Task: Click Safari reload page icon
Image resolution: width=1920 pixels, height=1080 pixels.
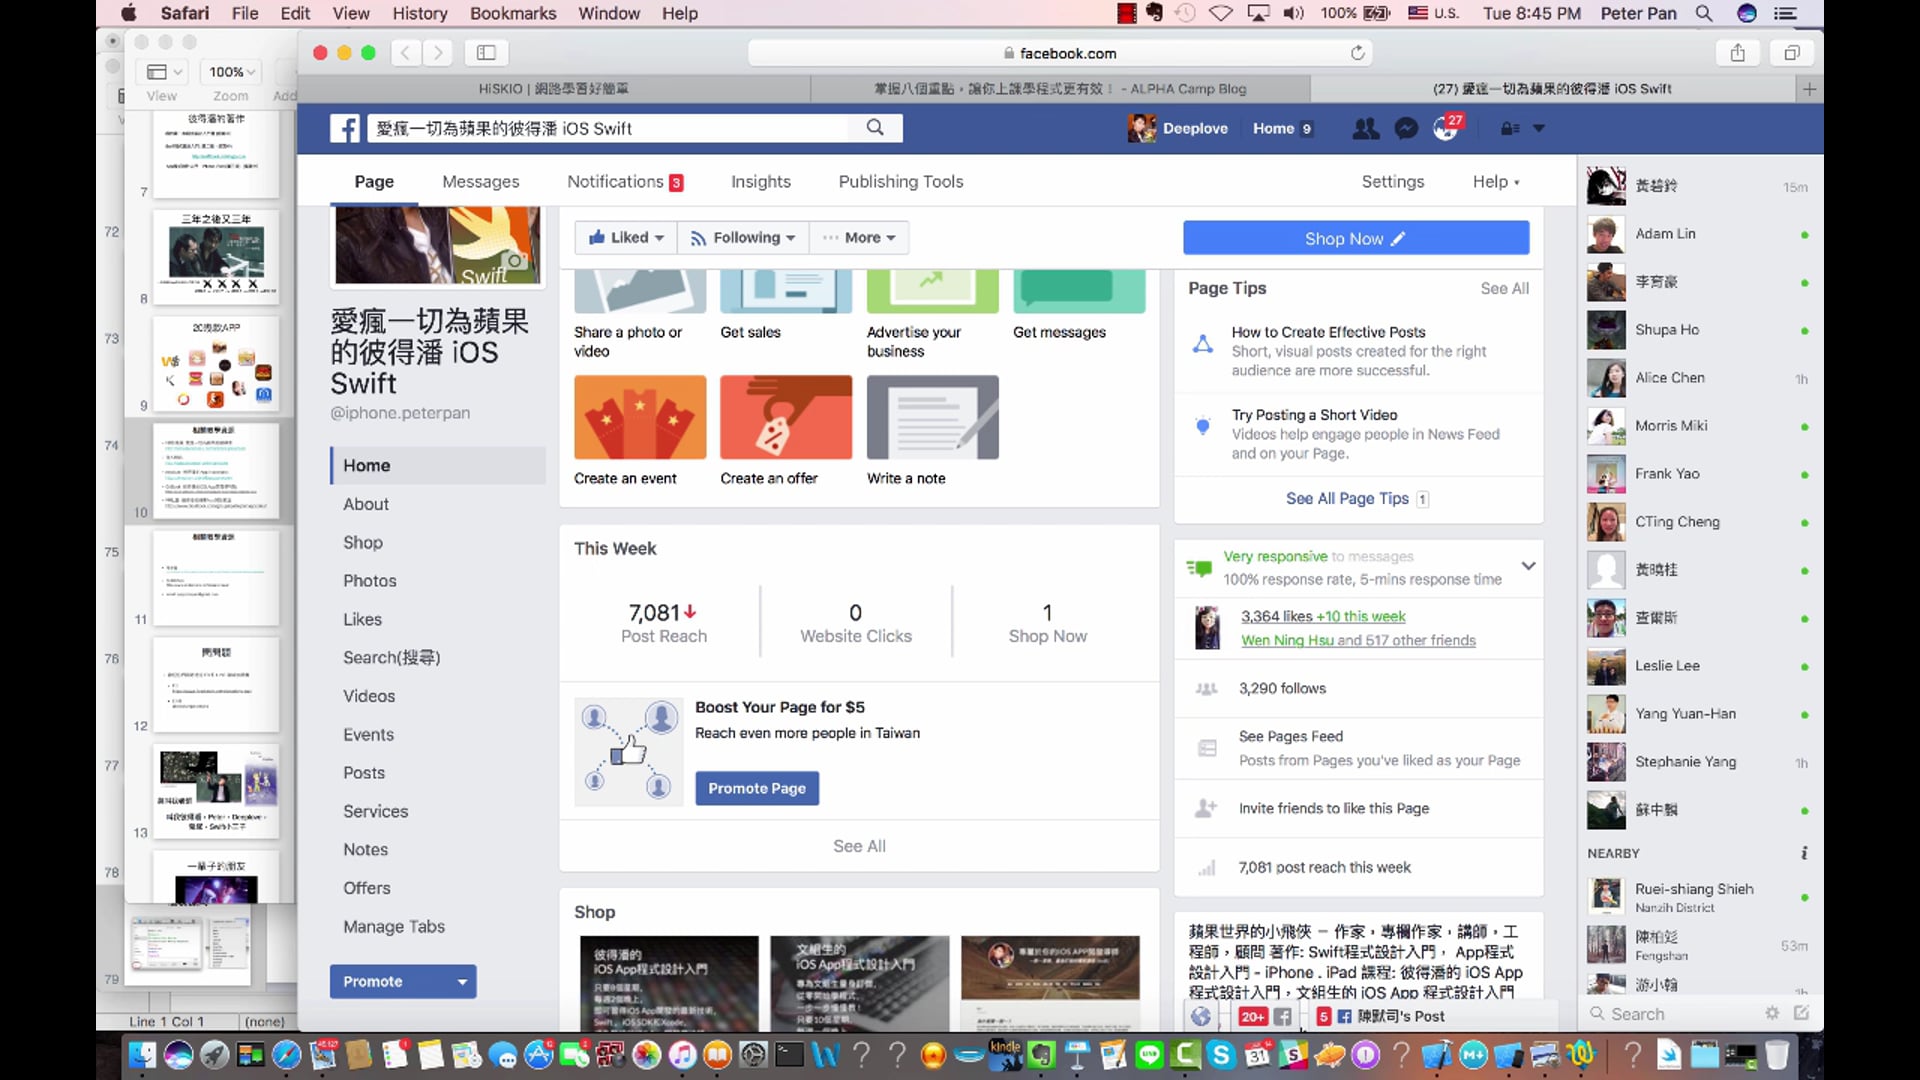Action: [1357, 53]
